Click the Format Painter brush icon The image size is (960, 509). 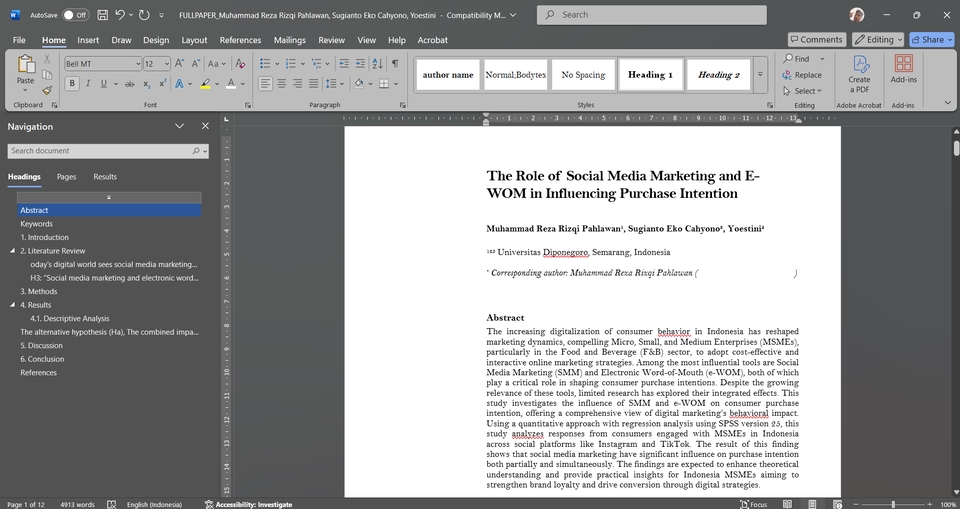pyautogui.click(x=47, y=91)
